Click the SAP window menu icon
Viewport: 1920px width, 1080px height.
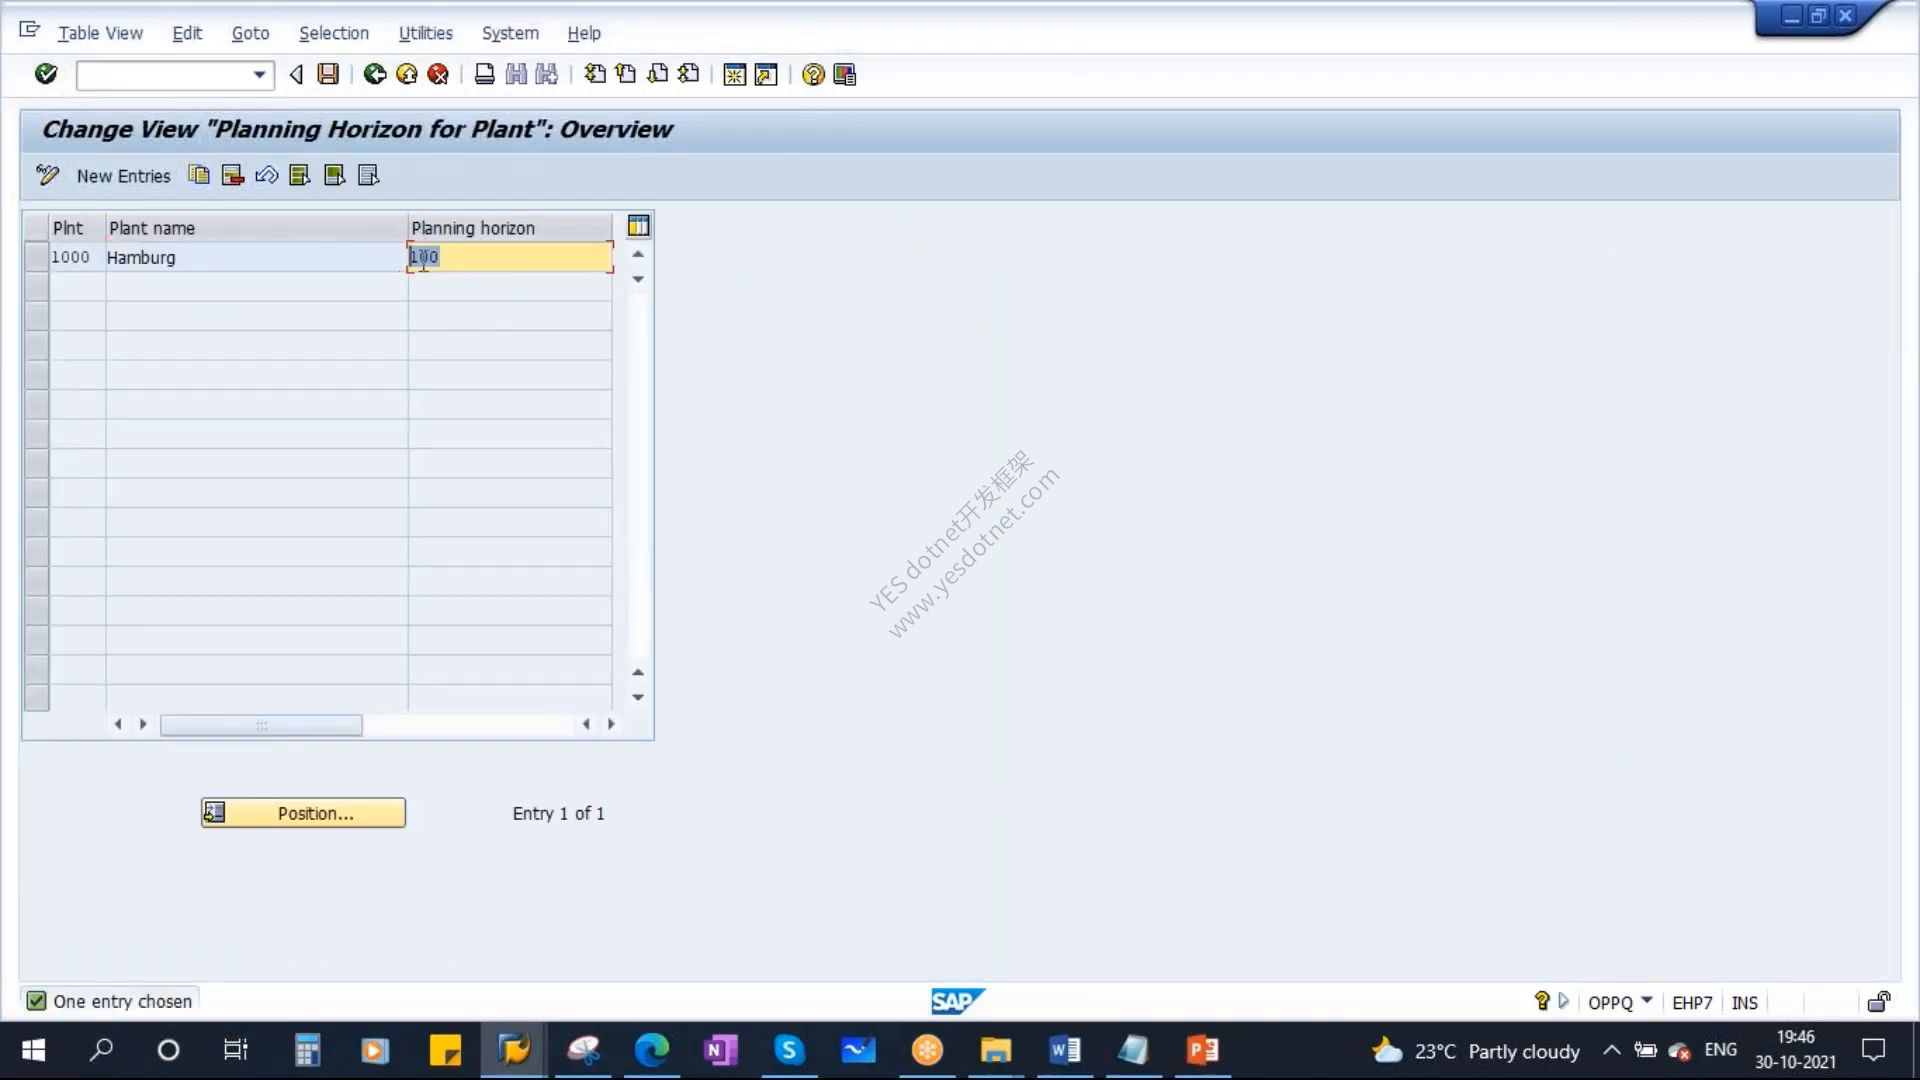pos(30,30)
